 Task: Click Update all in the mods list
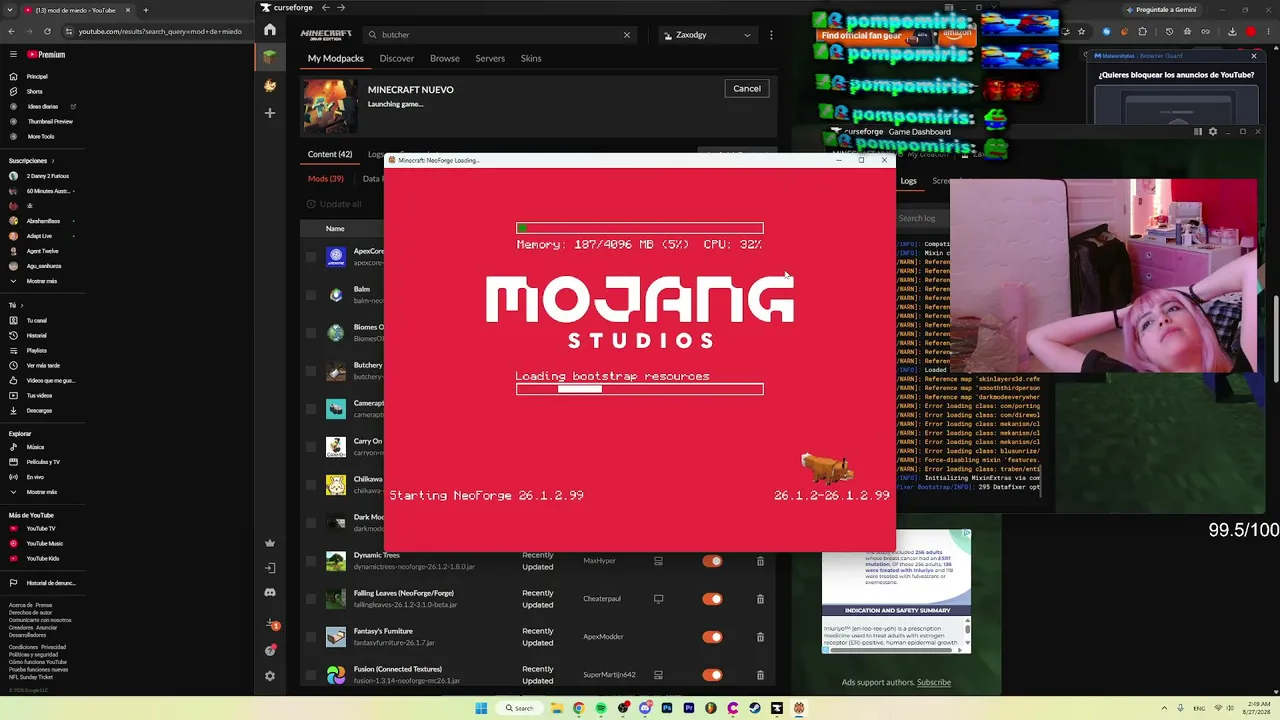(x=334, y=204)
